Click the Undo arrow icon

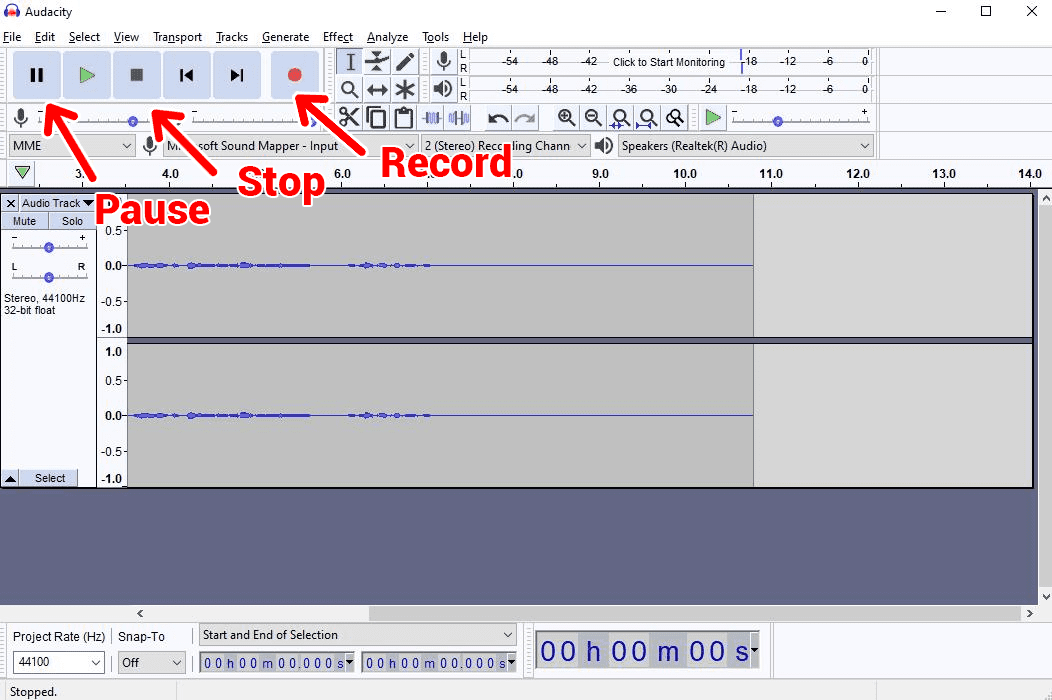497,118
